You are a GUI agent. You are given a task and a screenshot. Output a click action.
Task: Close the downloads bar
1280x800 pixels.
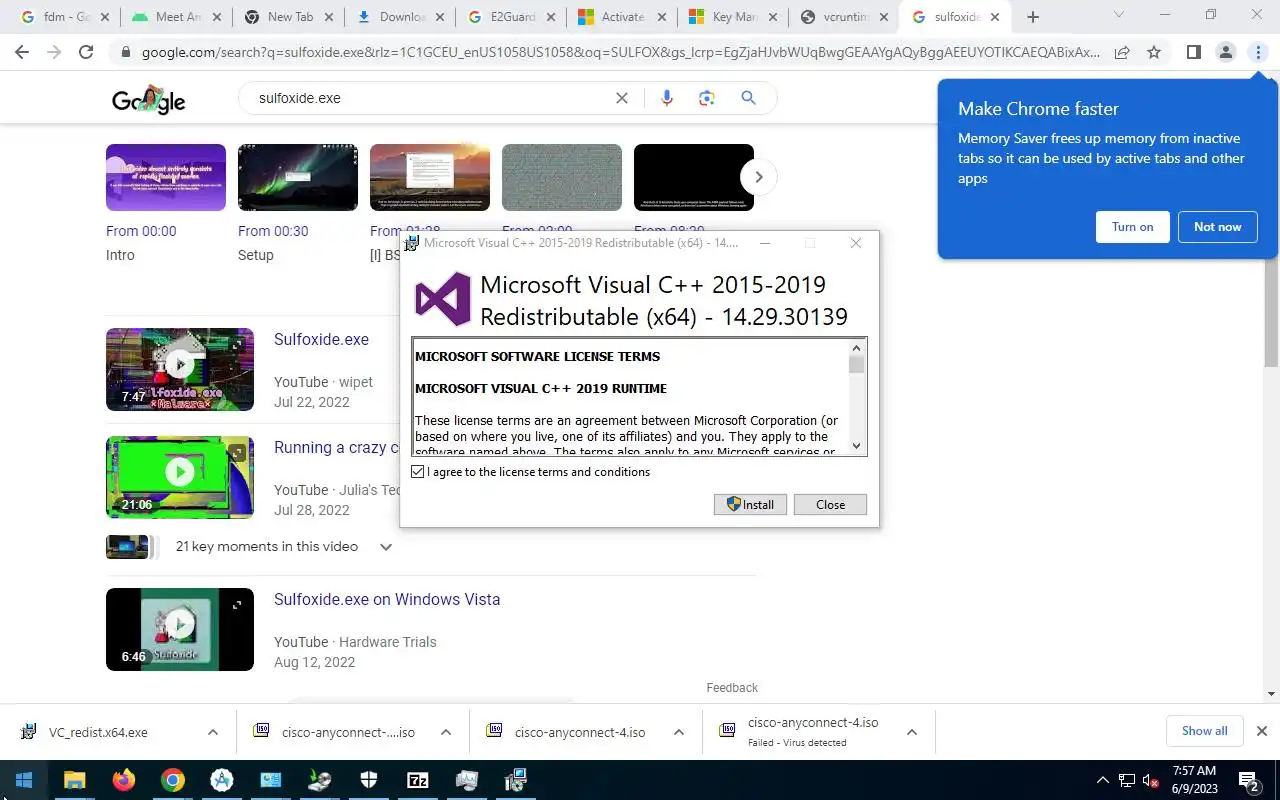(x=1261, y=731)
